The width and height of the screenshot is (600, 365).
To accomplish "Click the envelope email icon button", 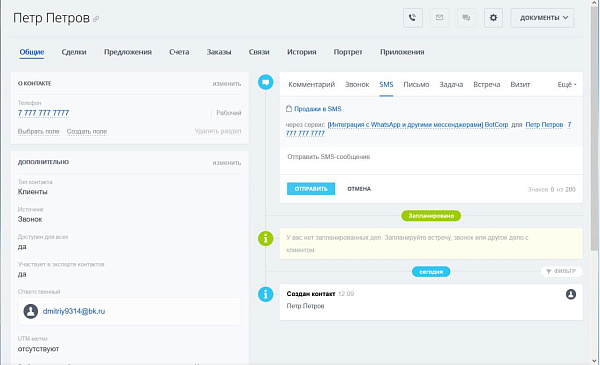I will [439, 18].
